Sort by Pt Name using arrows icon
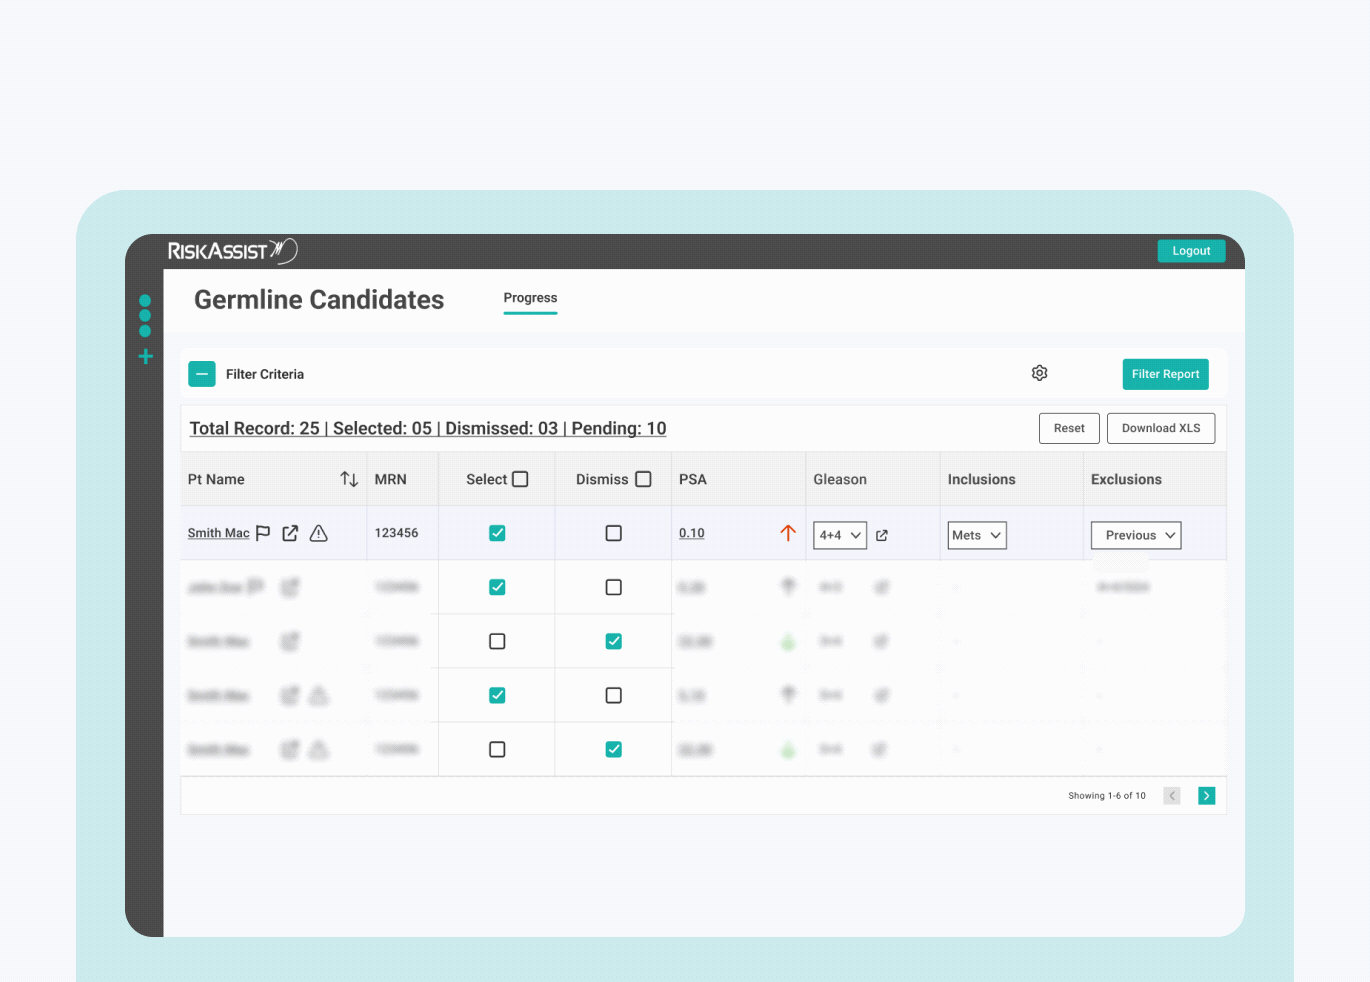 pos(349,479)
